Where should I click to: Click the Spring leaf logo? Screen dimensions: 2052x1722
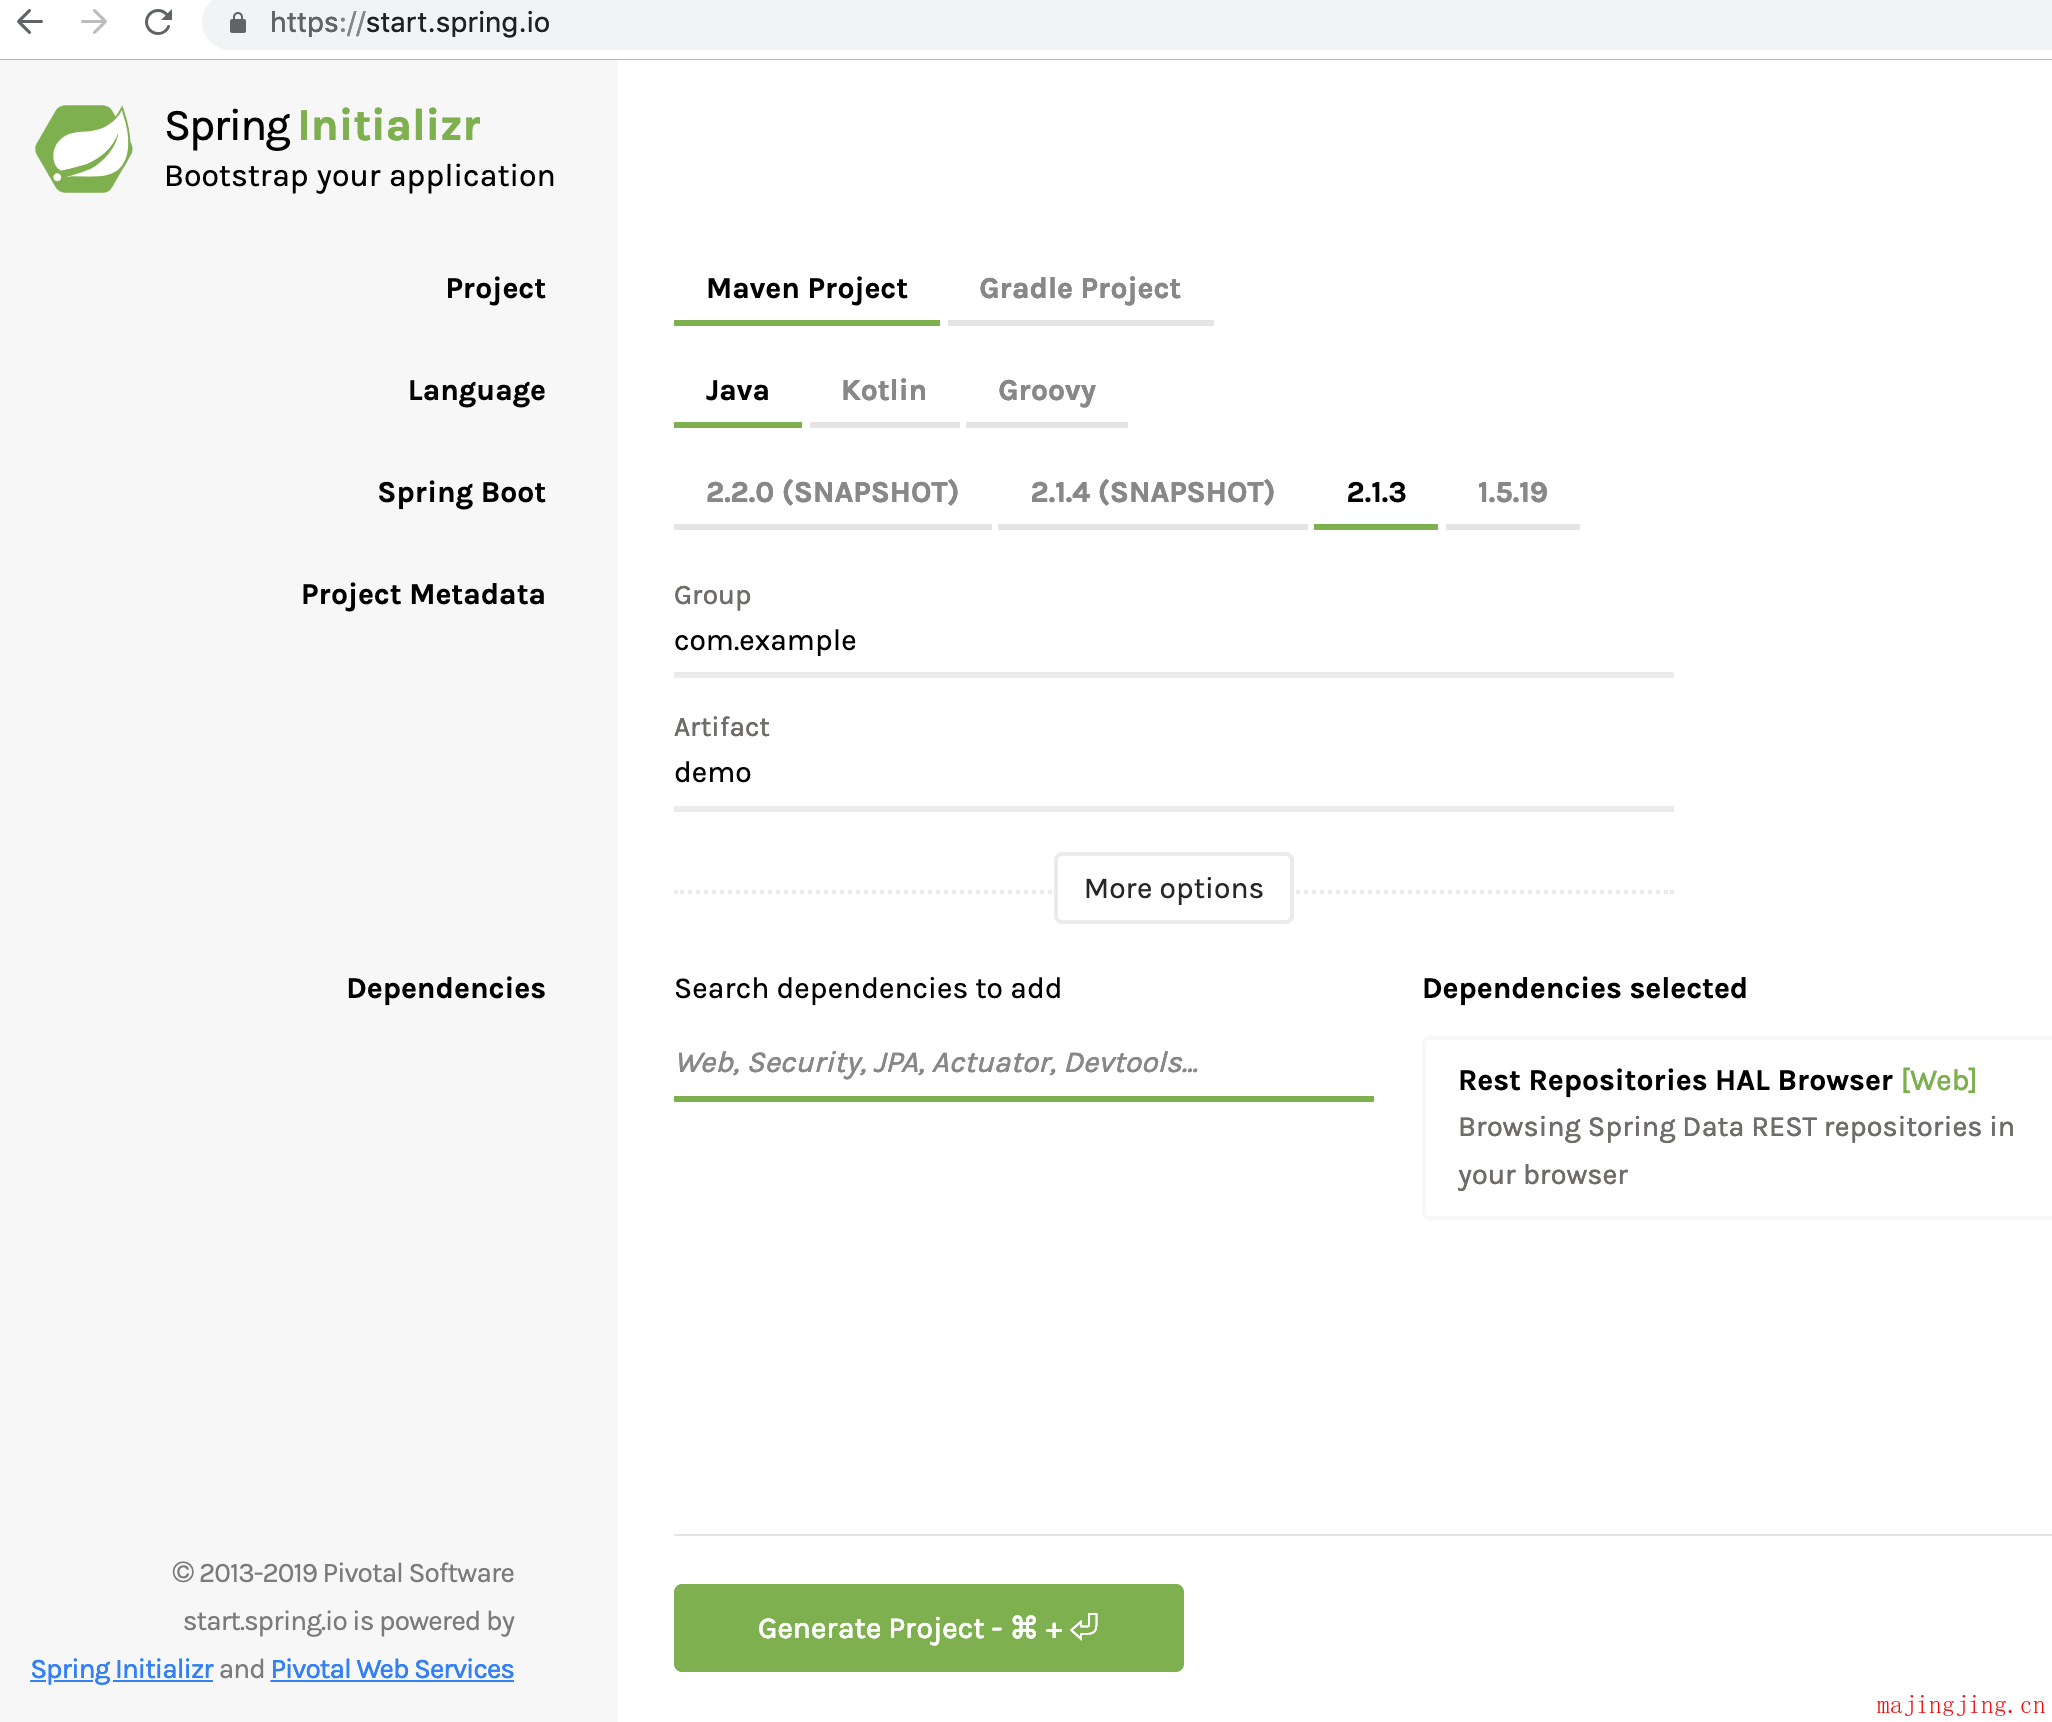pyautogui.click(x=84, y=149)
